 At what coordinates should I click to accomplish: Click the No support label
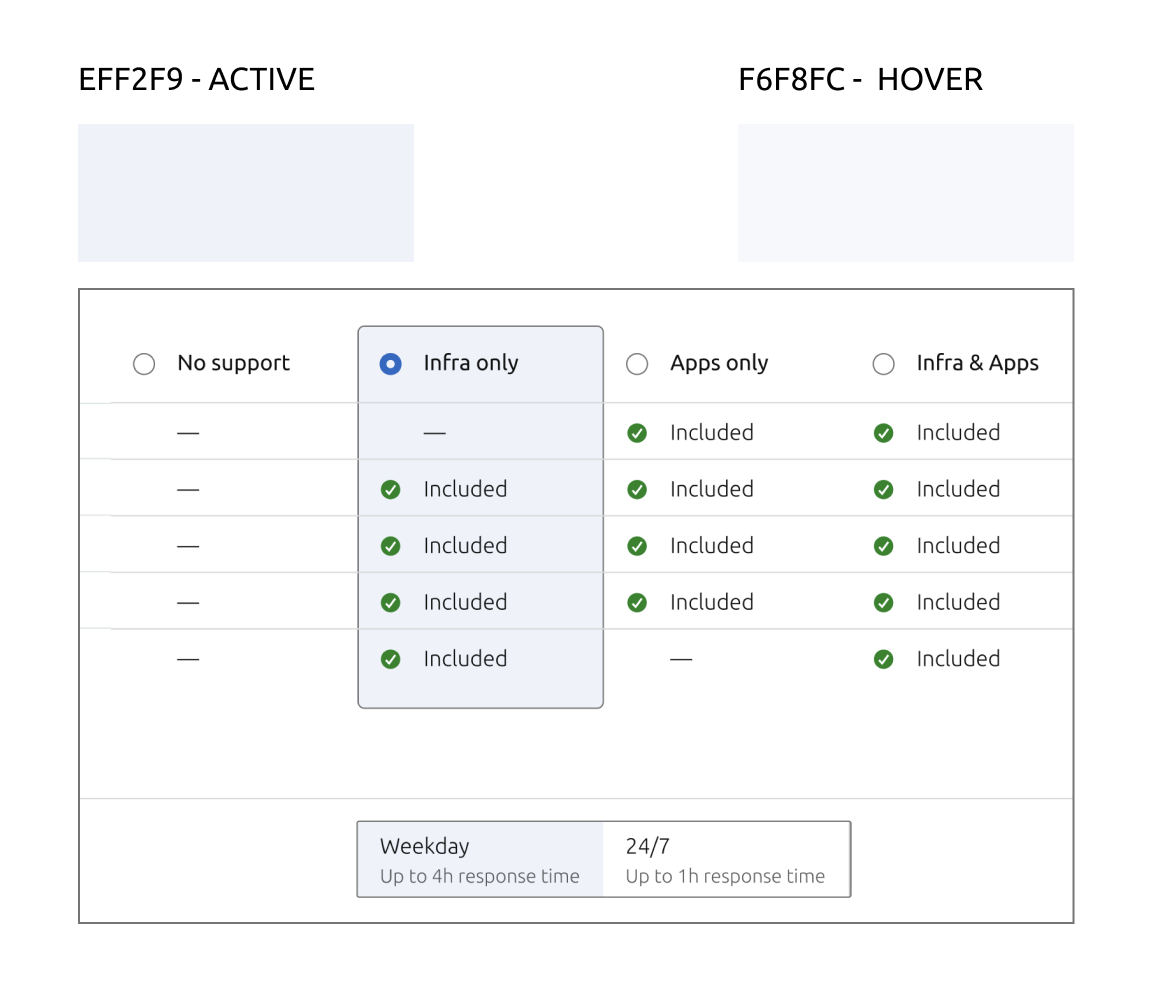pos(233,363)
